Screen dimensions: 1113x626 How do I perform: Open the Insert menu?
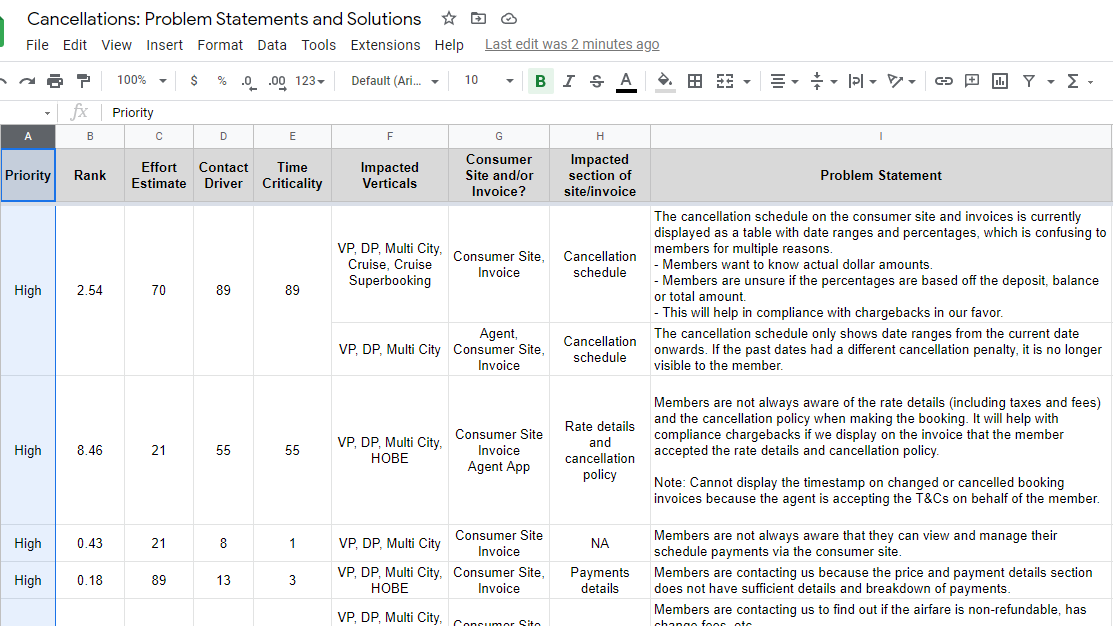pyautogui.click(x=165, y=45)
